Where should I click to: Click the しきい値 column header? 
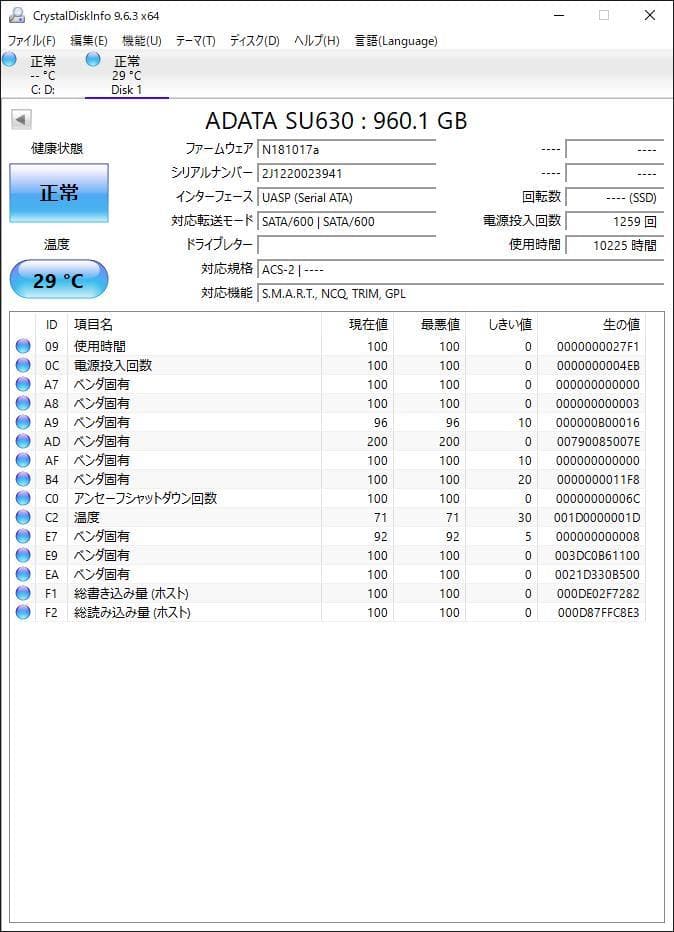pos(501,325)
